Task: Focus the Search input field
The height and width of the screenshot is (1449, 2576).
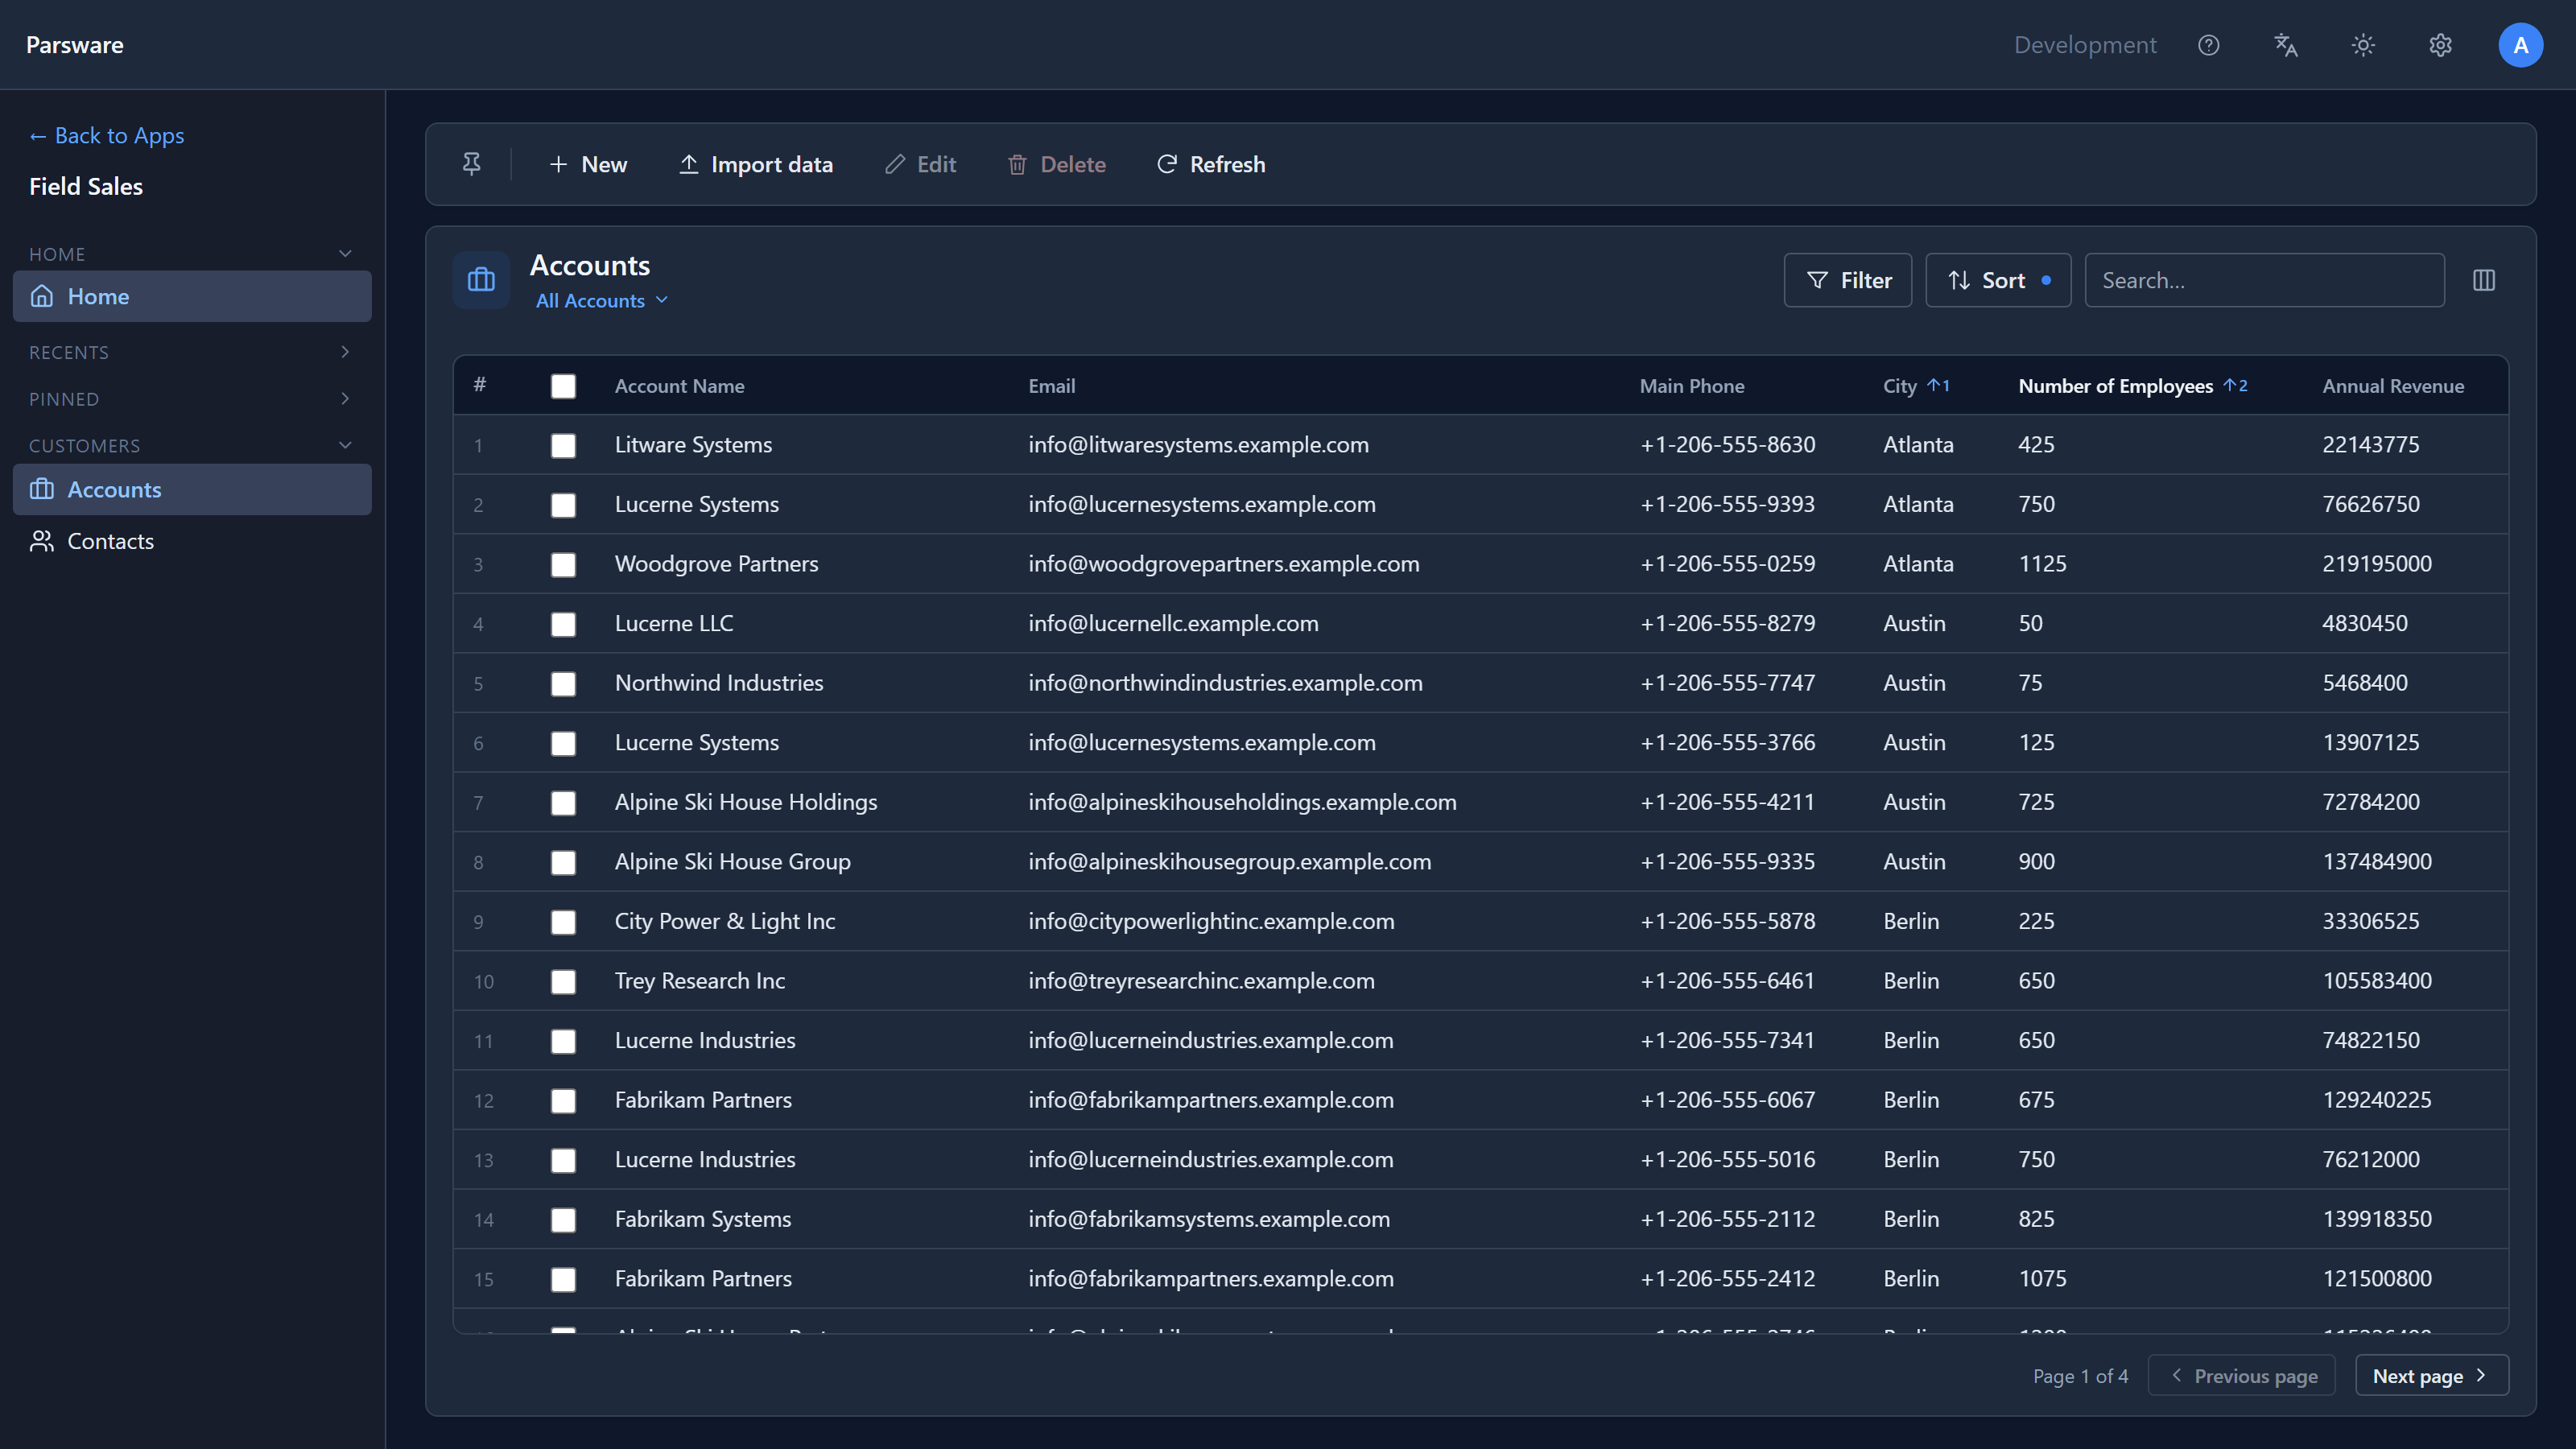Action: pyautogui.click(x=2264, y=280)
